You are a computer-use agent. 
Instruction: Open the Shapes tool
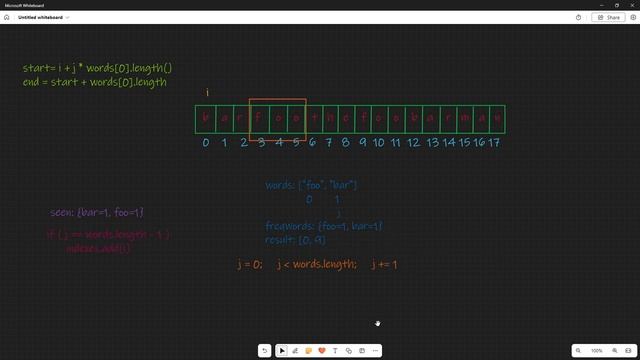tap(349, 351)
